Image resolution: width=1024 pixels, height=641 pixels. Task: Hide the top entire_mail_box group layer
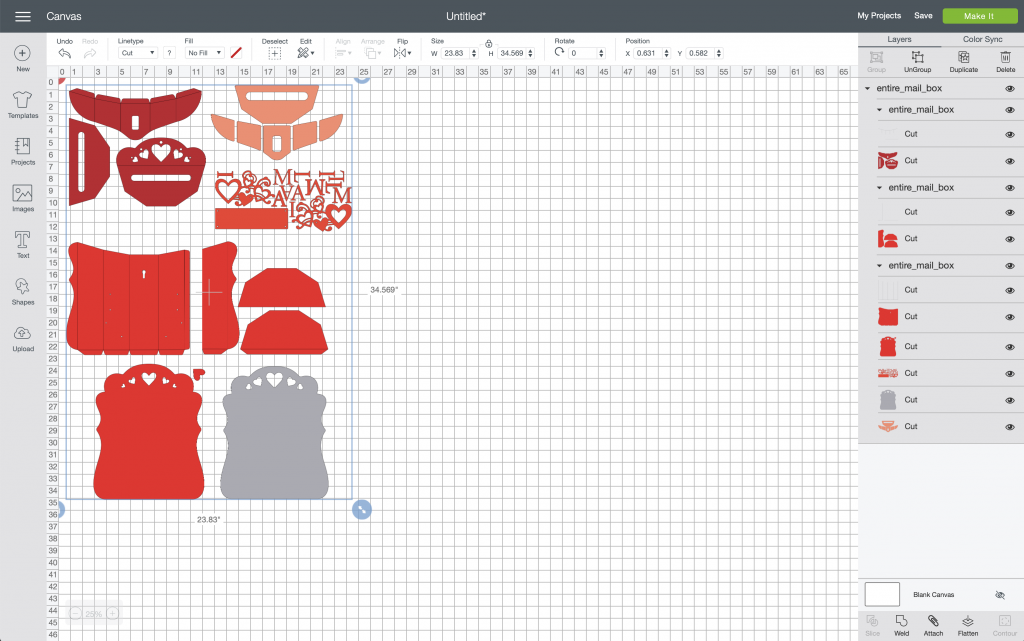pyautogui.click(x=1009, y=88)
